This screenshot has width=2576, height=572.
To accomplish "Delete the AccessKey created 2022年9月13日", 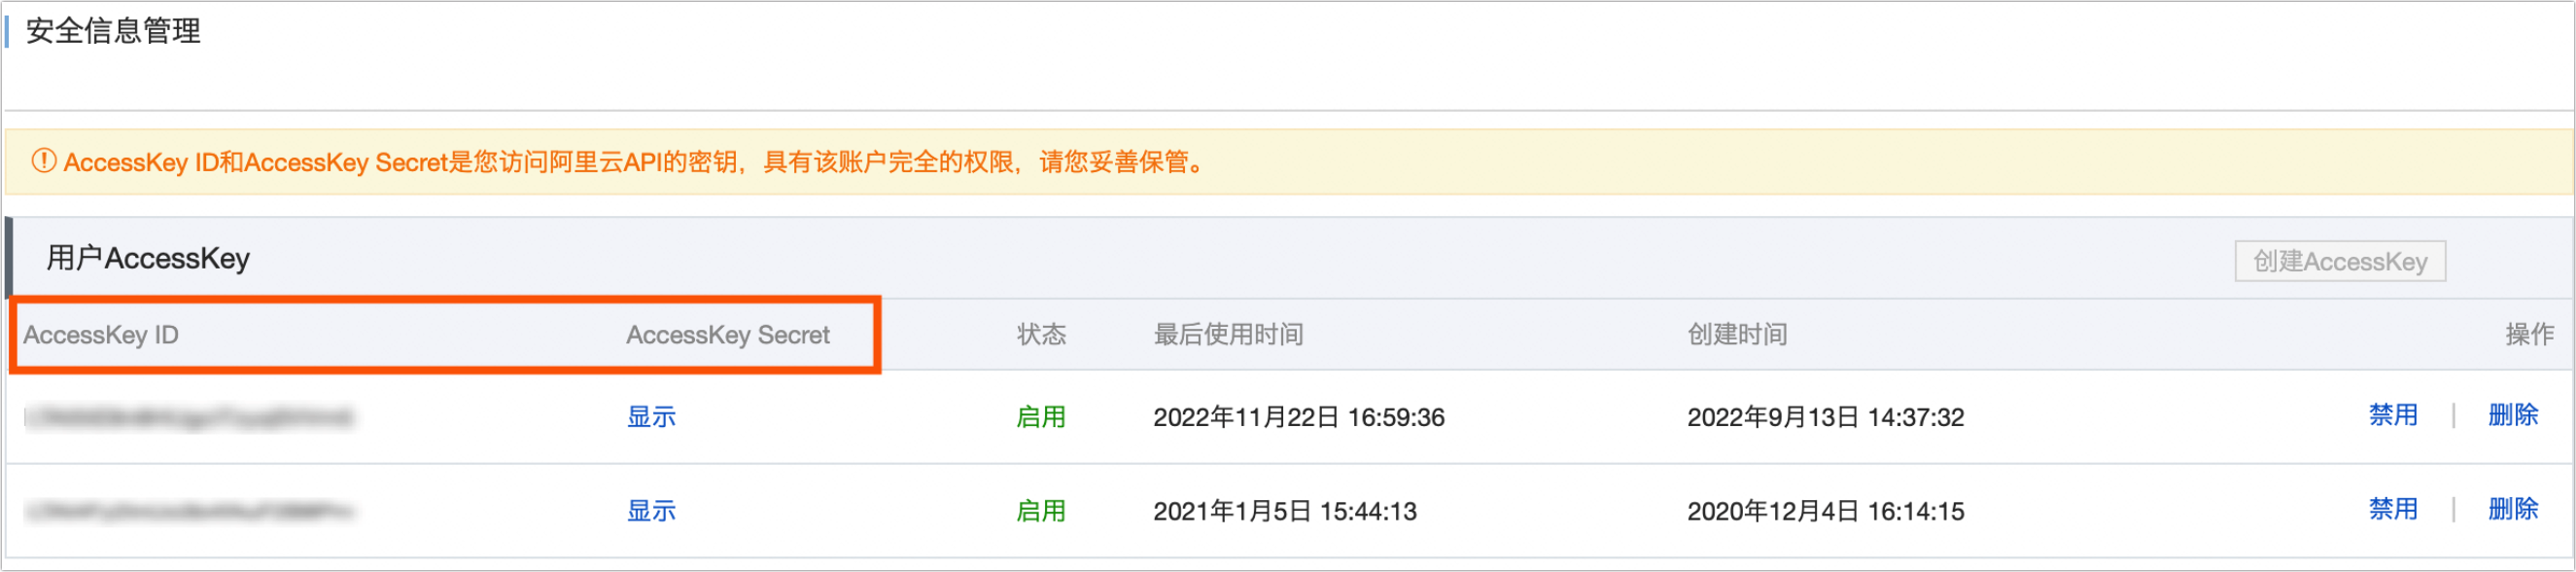I will (2512, 415).
